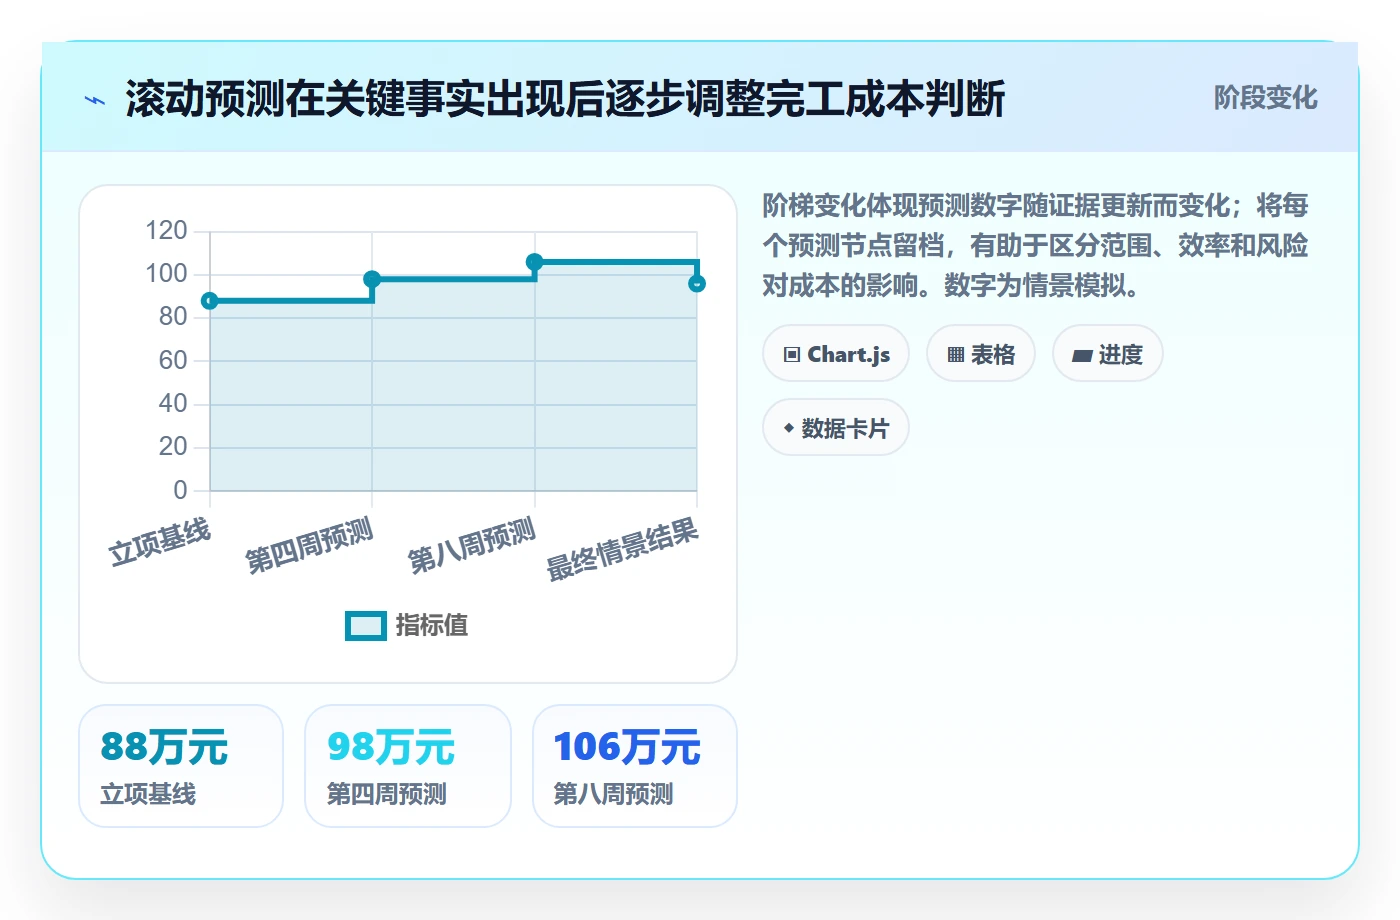Click the 60 y-axis tick label
Screen dimensions: 1400x920
[x=173, y=360]
